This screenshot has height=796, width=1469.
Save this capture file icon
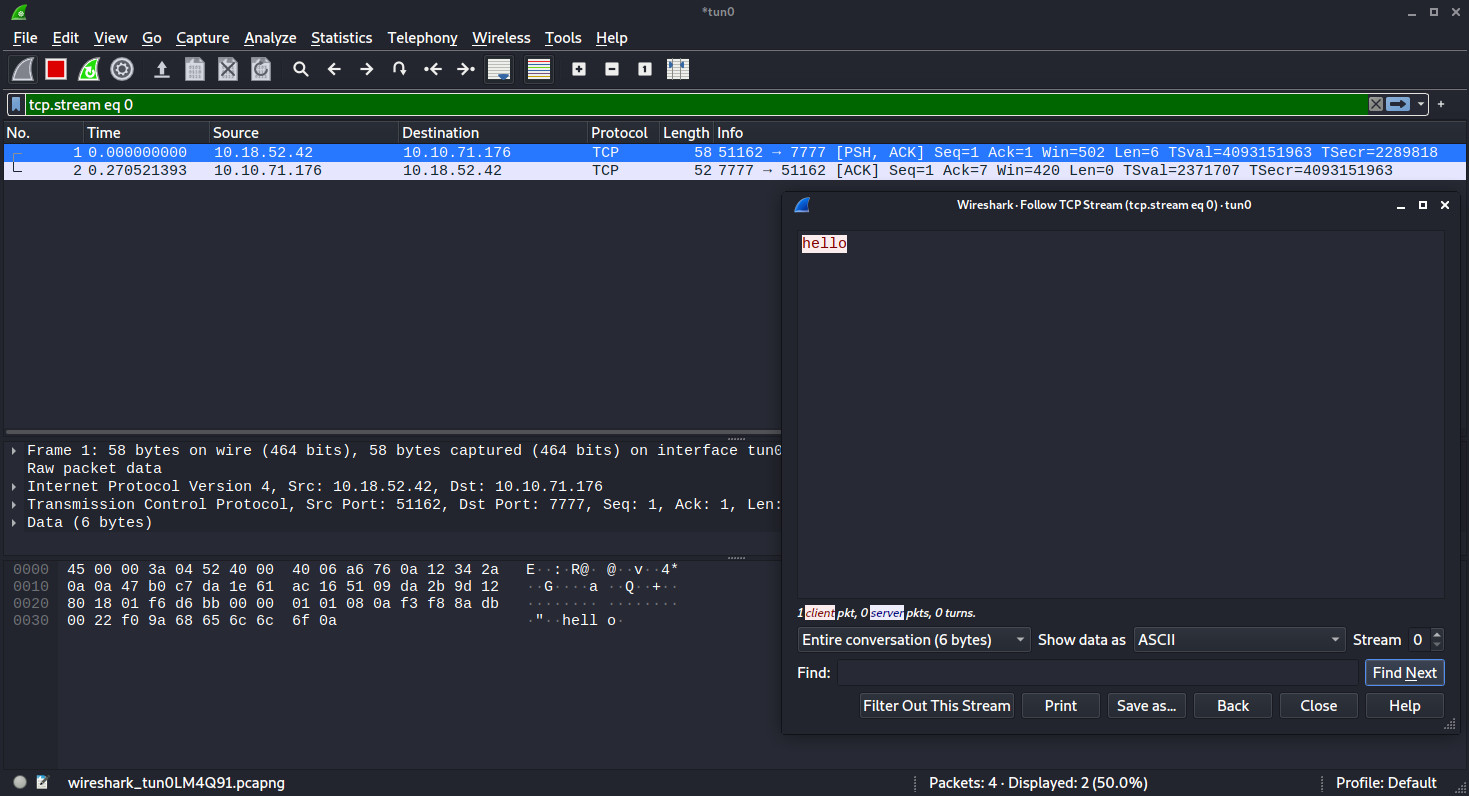[x=195, y=69]
